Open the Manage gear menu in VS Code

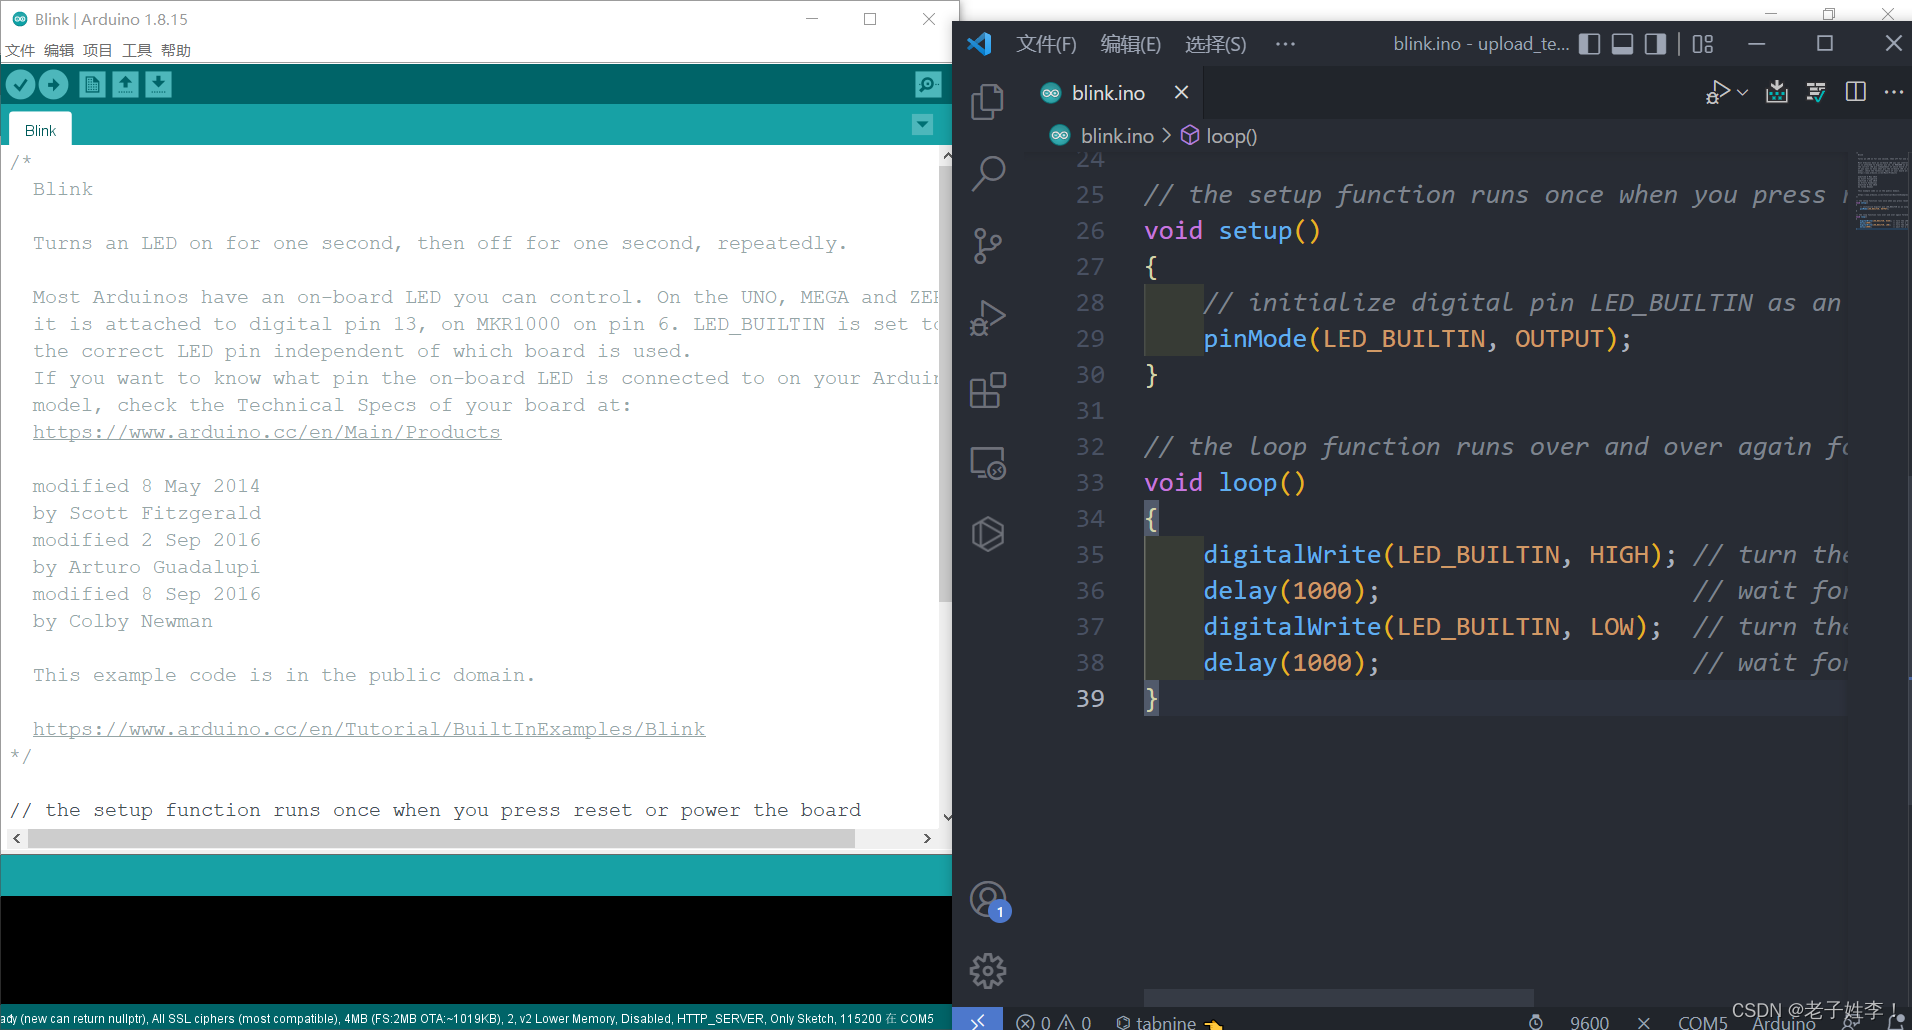[988, 971]
